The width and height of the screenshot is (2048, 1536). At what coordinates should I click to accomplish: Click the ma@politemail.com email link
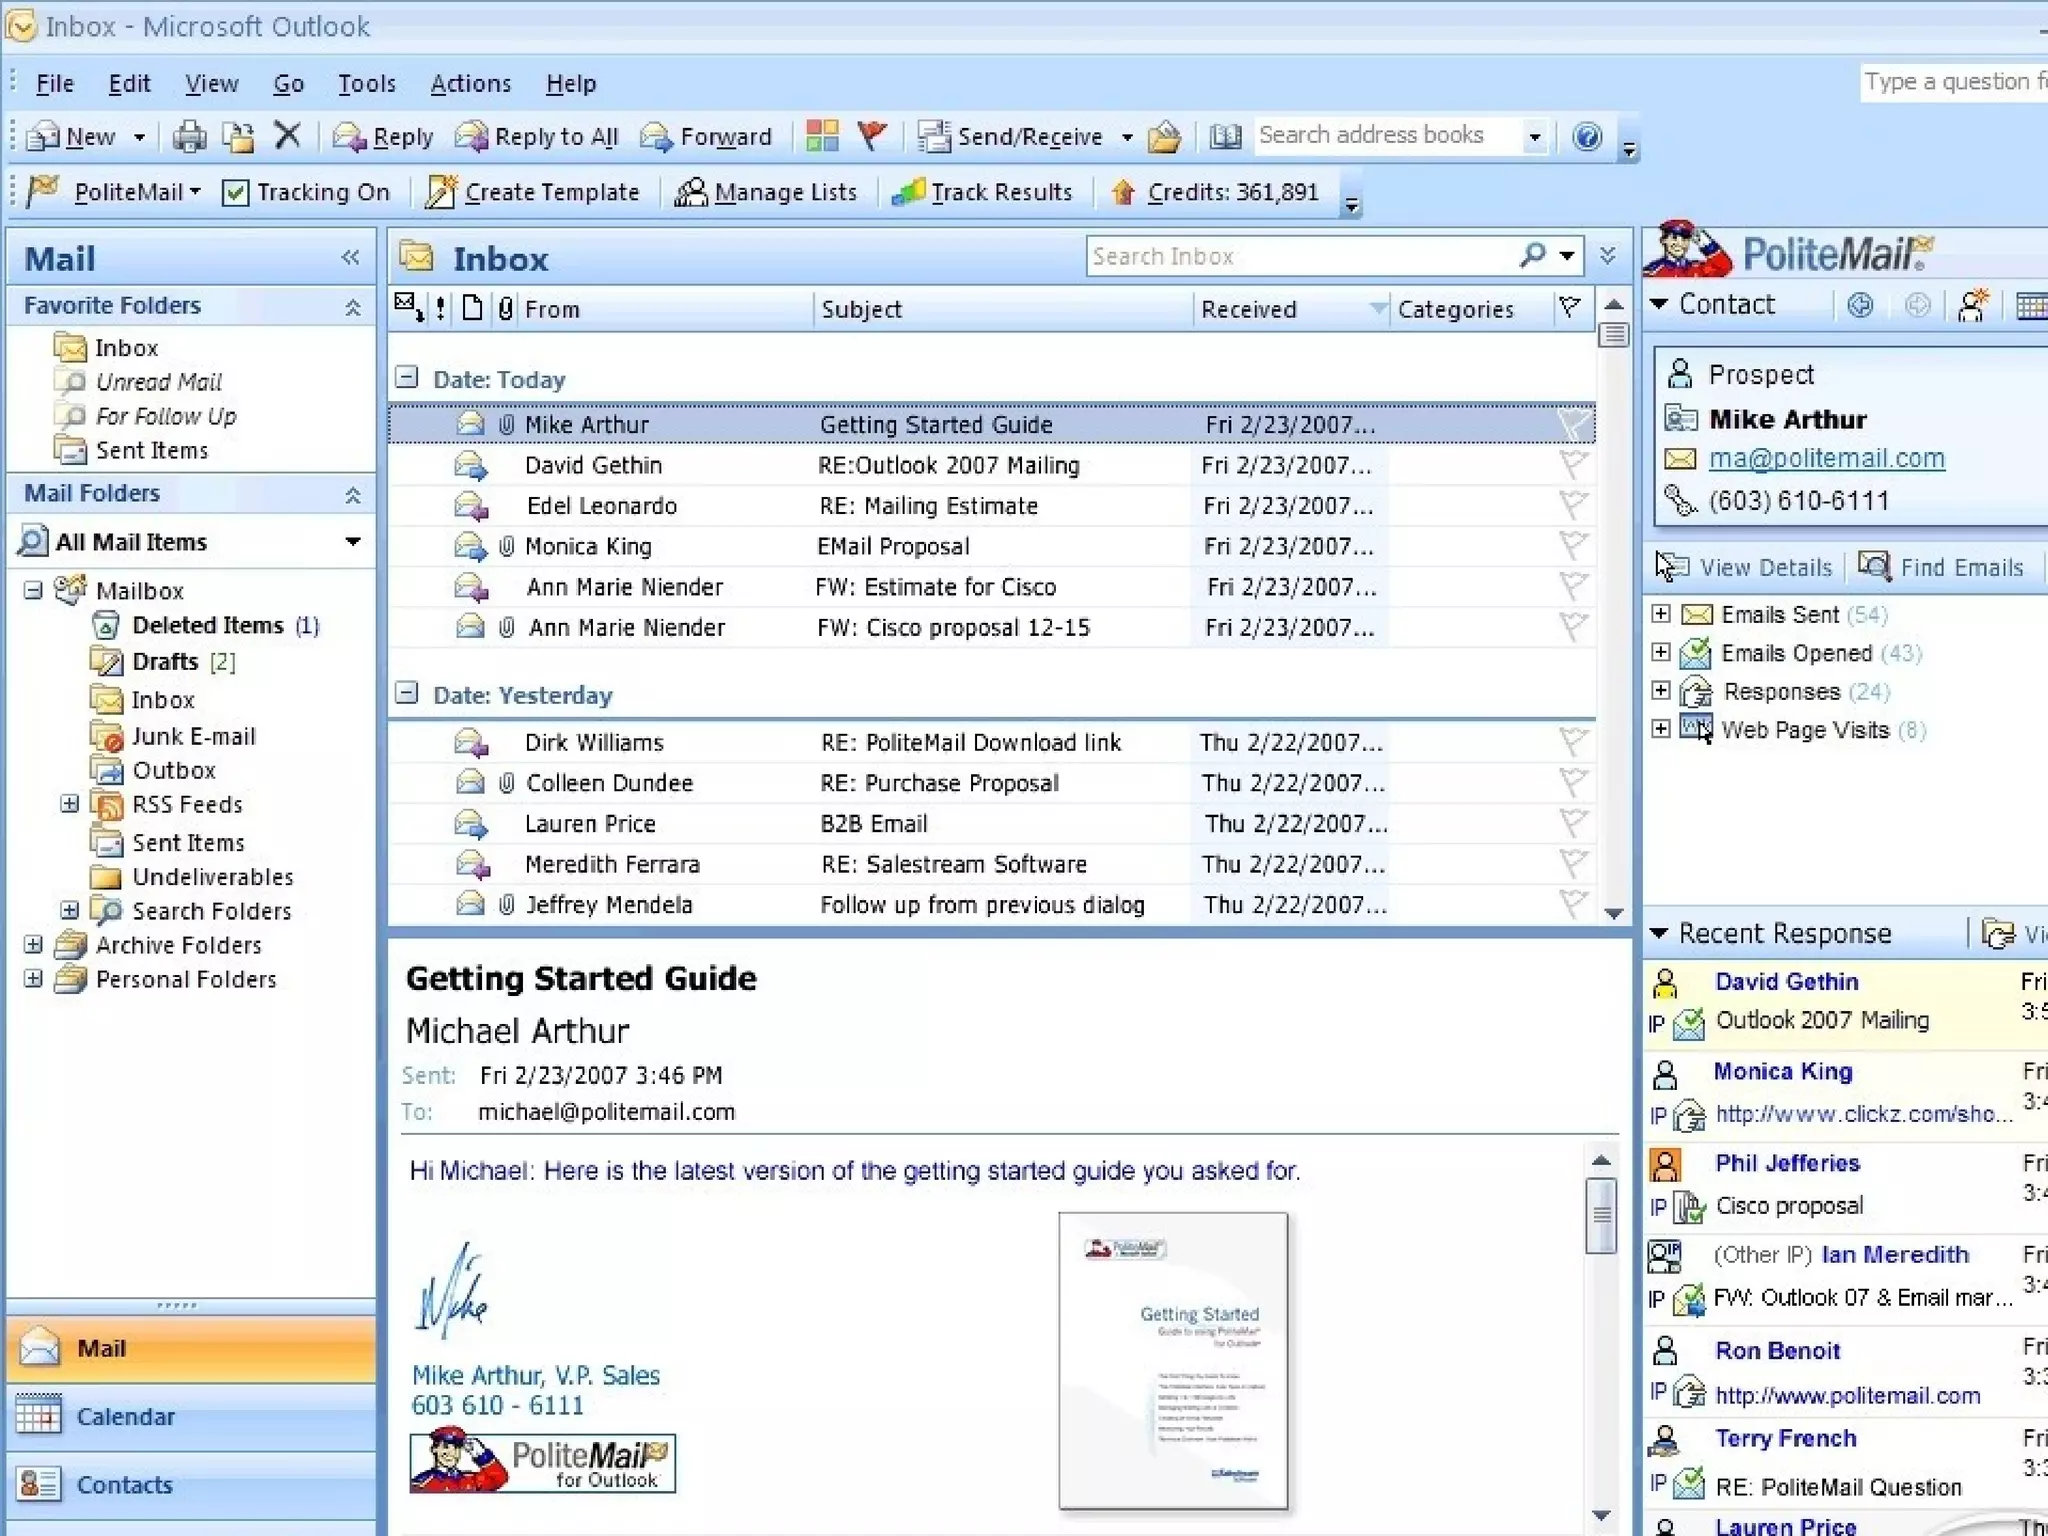pos(1826,458)
